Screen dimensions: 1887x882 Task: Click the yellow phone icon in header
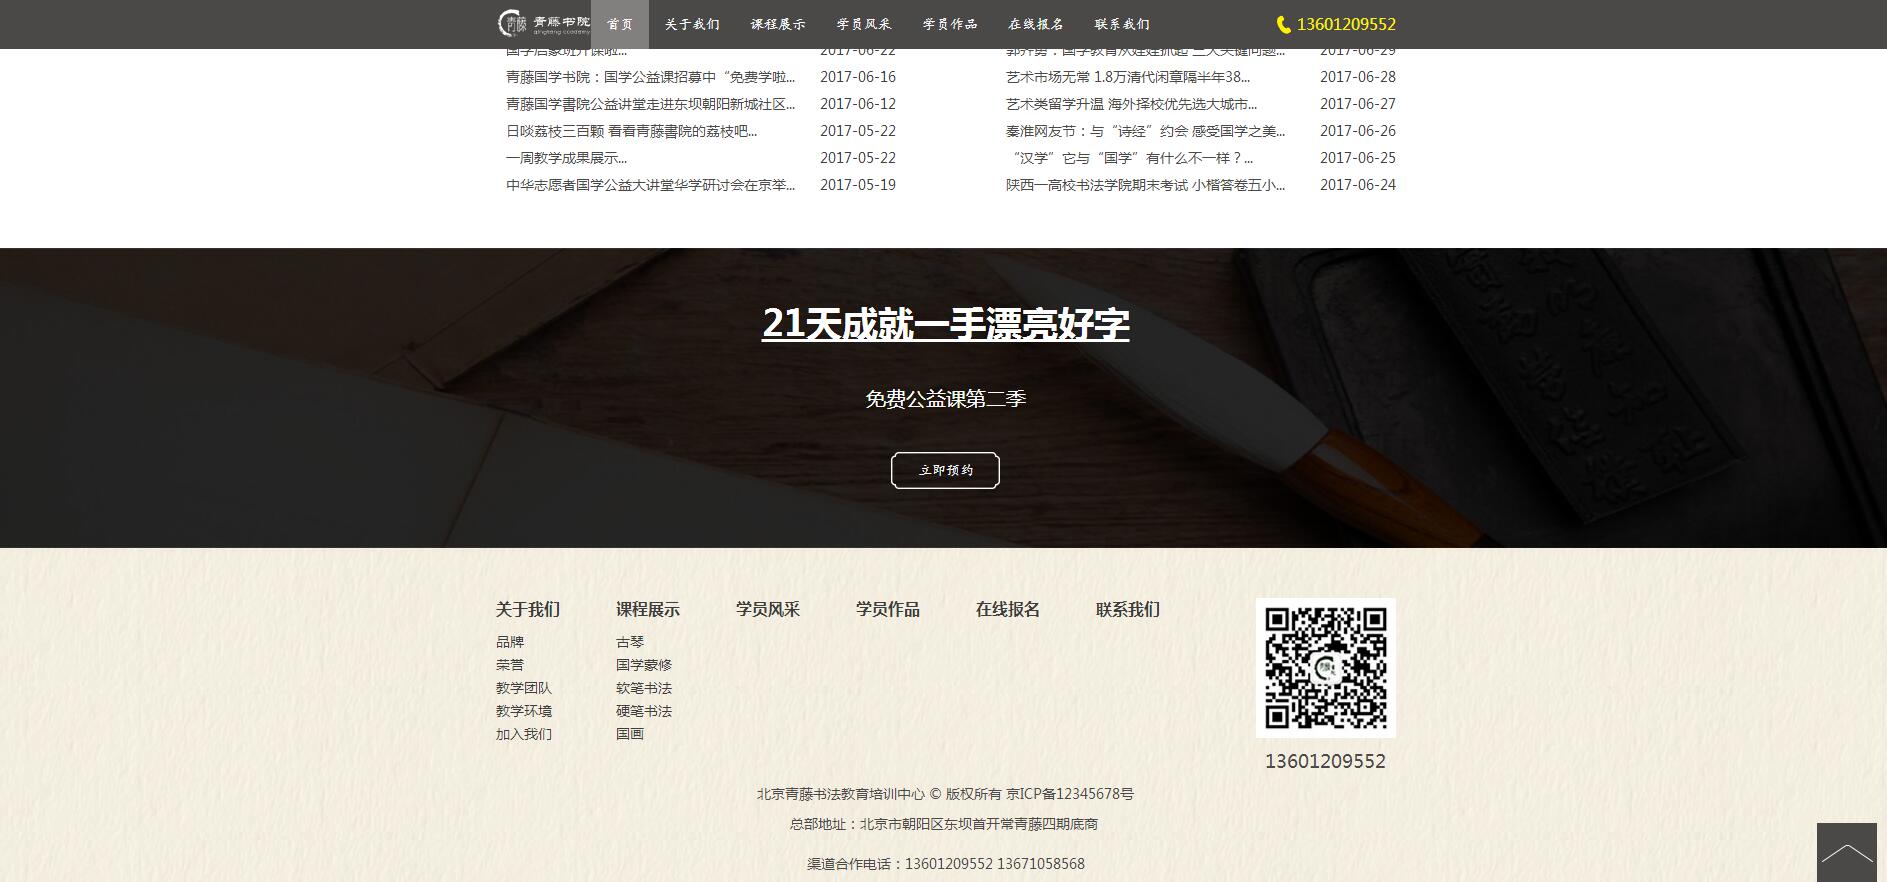[x=1283, y=25]
